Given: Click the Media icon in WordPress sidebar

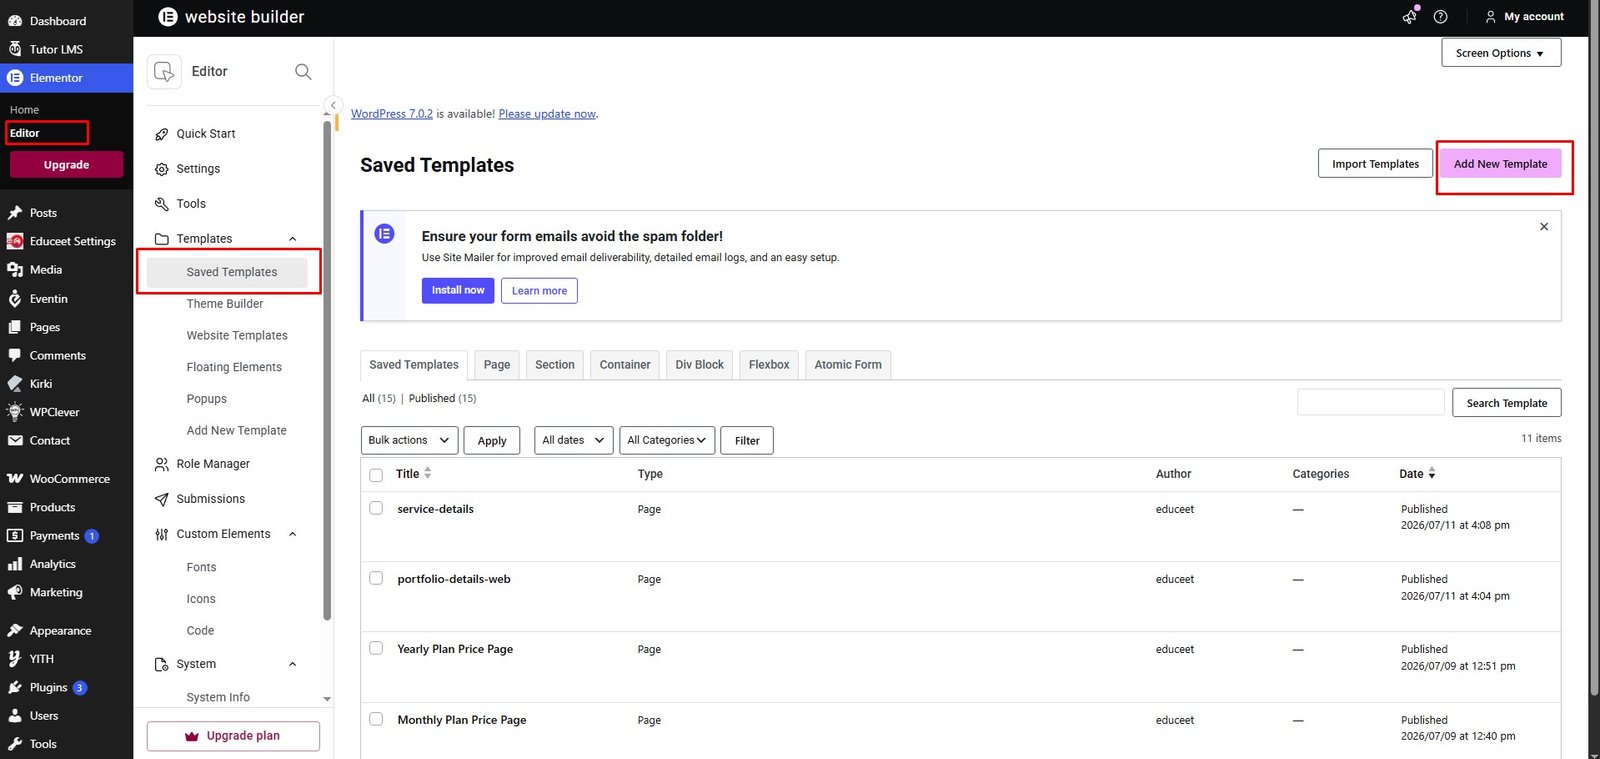Looking at the screenshot, I should tap(15, 270).
